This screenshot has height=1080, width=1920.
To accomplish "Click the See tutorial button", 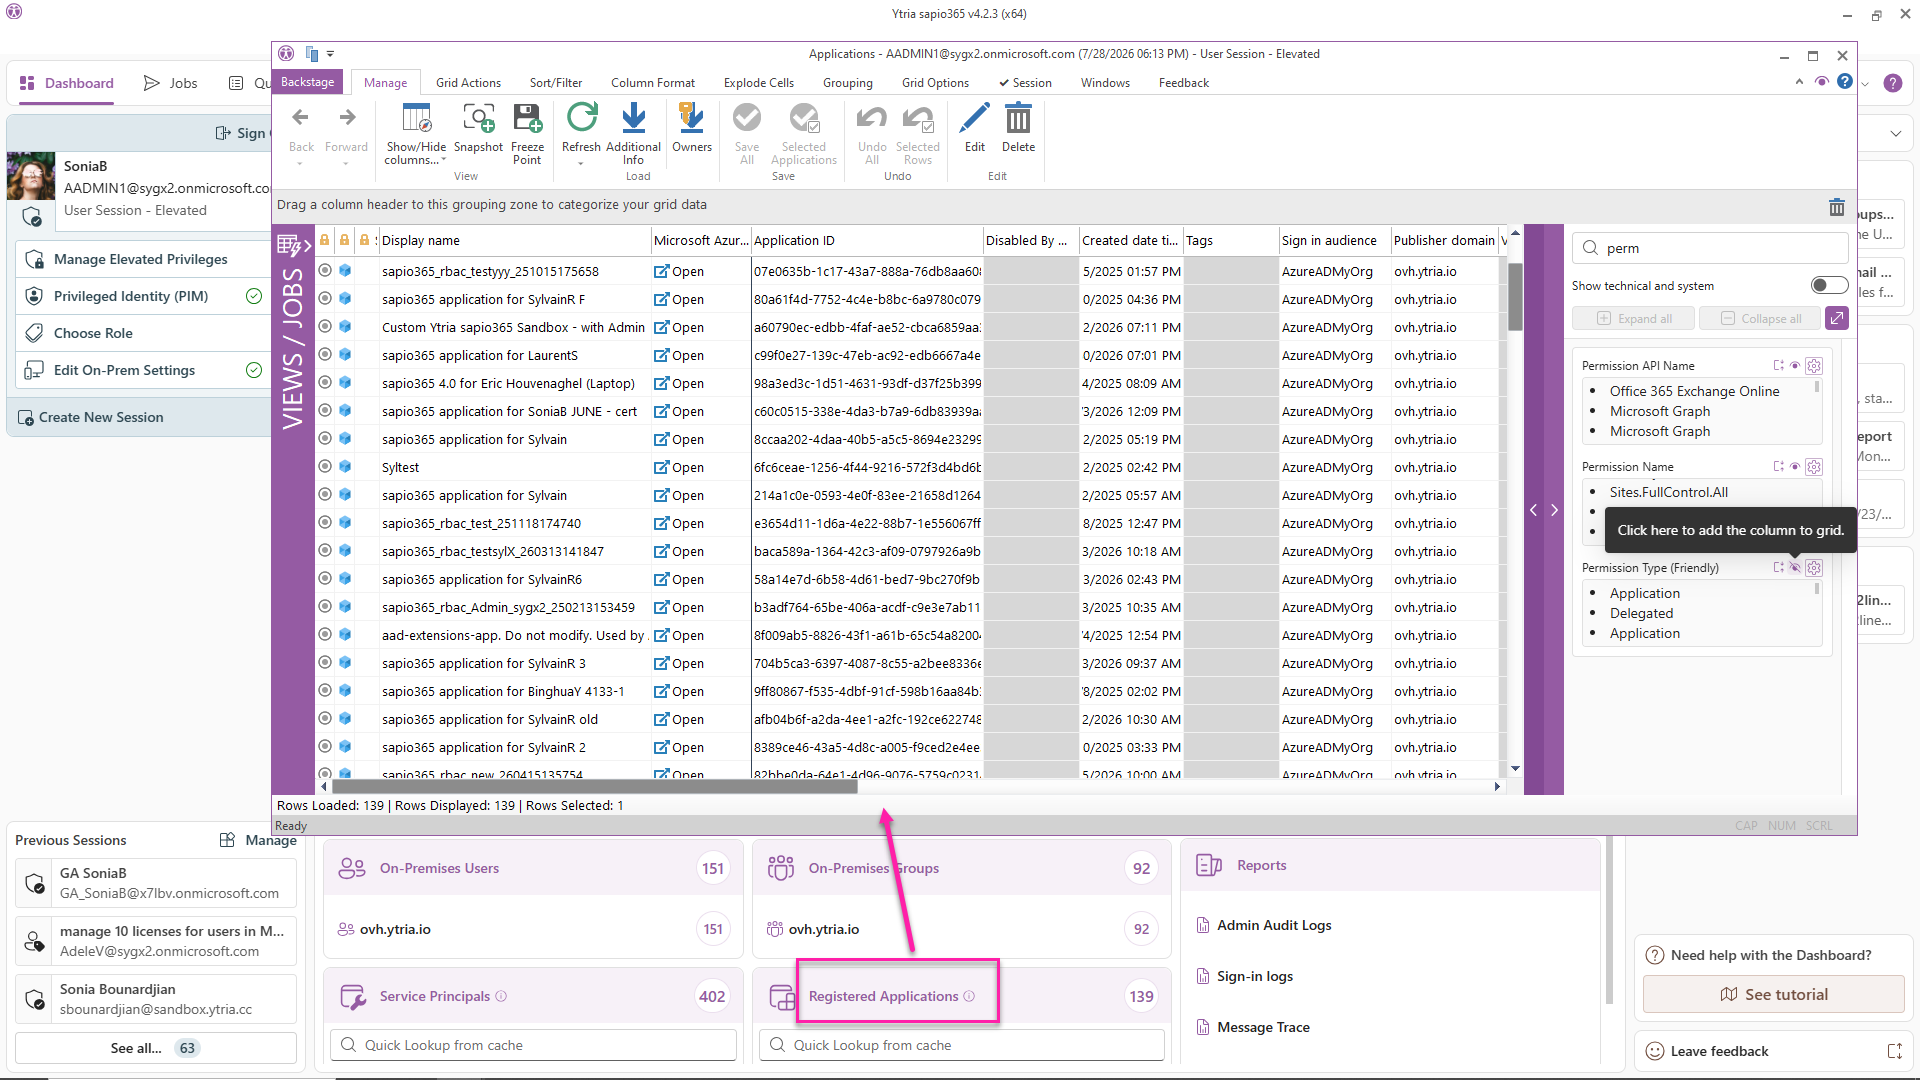I will pyautogui.click(x=1774, y=994).
